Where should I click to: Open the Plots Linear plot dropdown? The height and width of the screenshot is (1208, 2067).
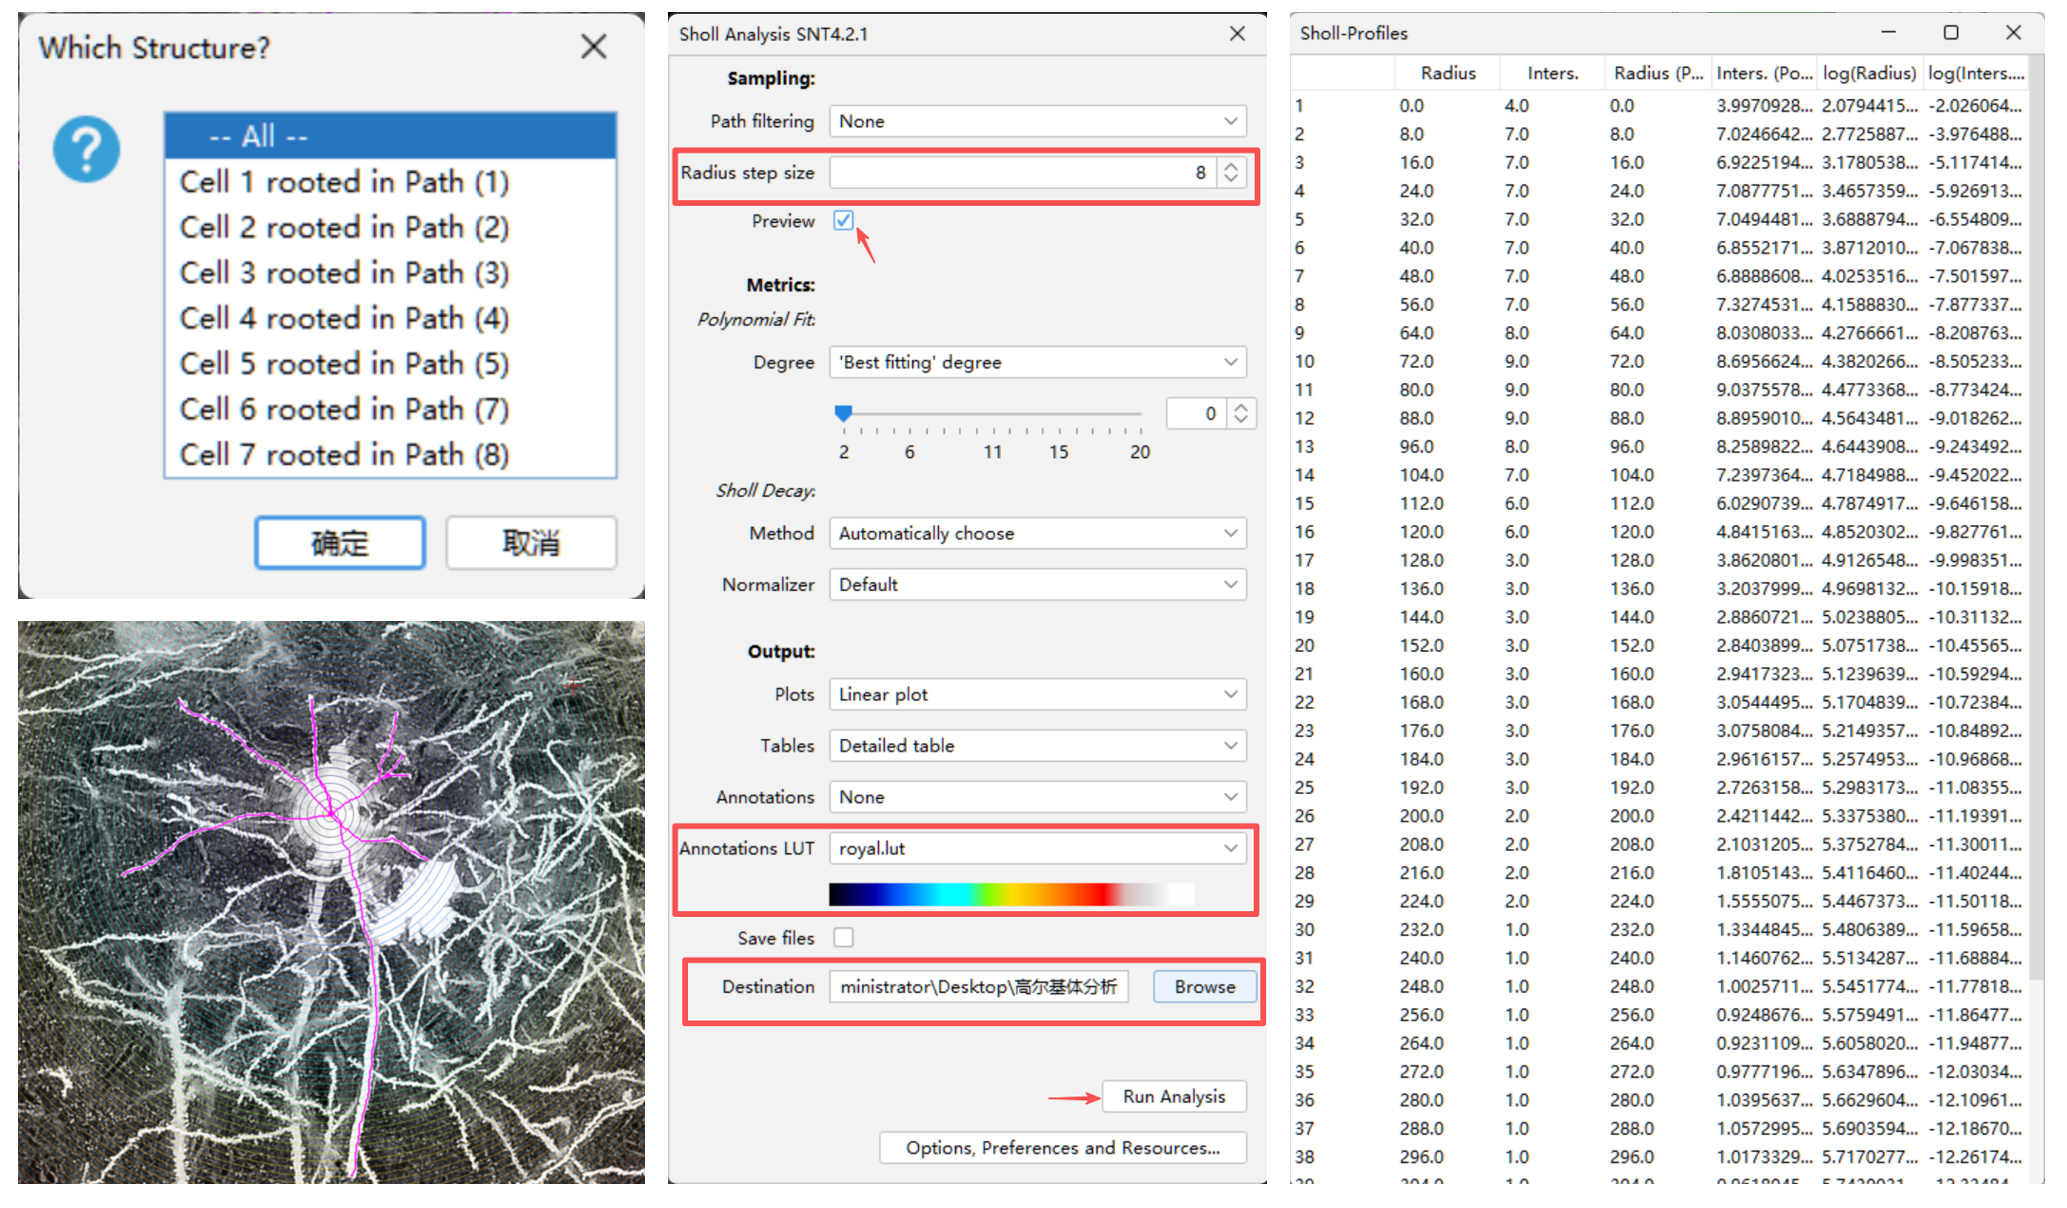click(x=1037, y=694)
